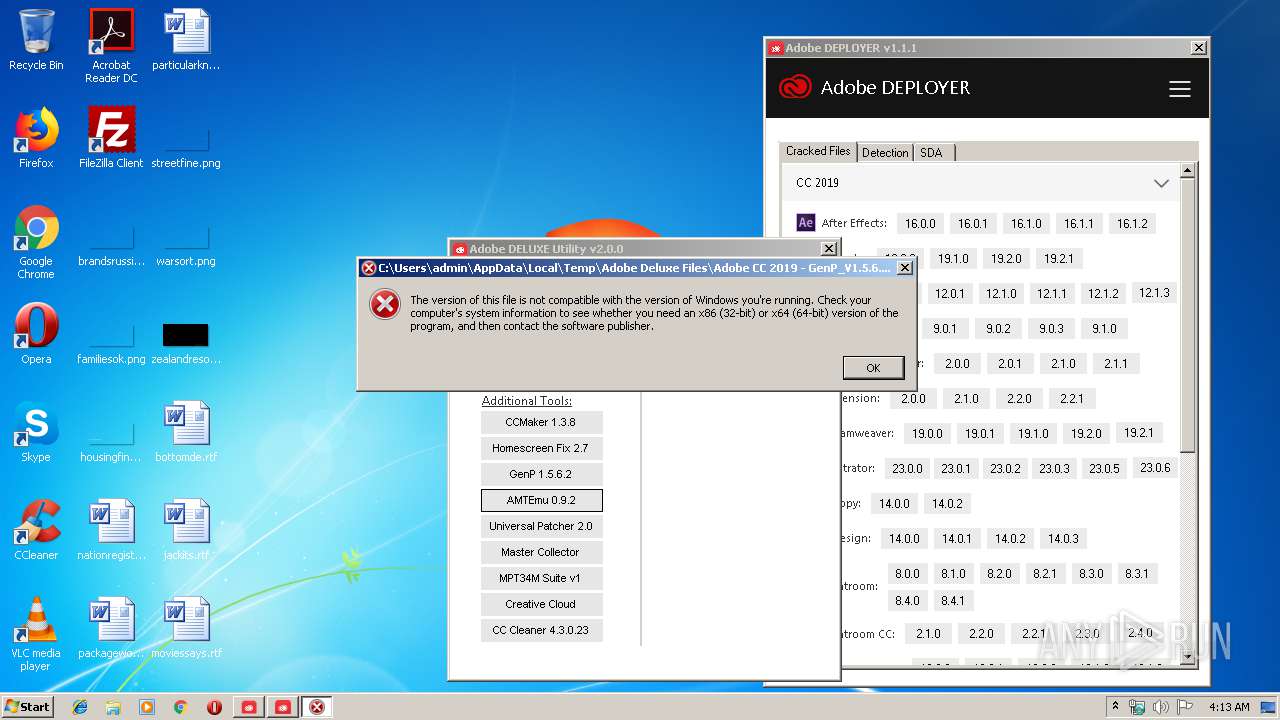Select version 12.1.3 button
This screenshot has height=720, width=1280.
pos(1154,293)
